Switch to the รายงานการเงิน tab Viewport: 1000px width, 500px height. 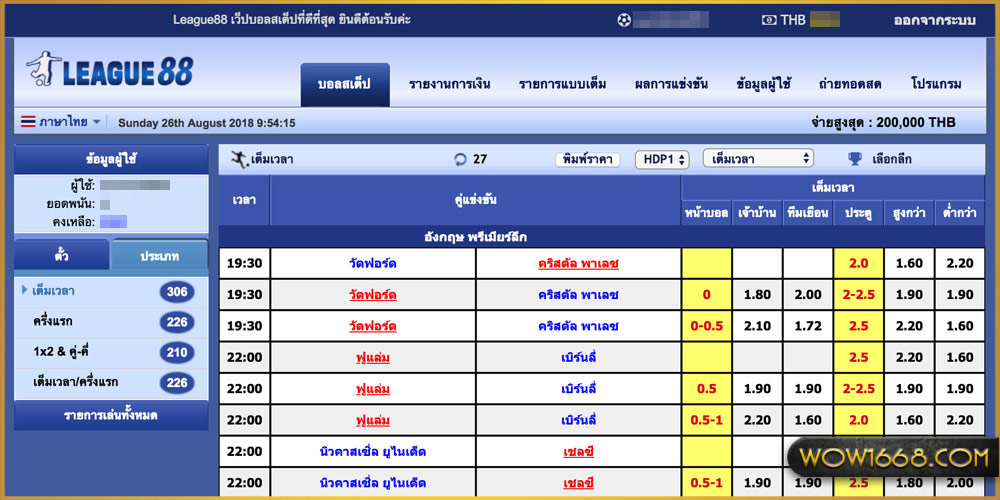pos(449,84)
